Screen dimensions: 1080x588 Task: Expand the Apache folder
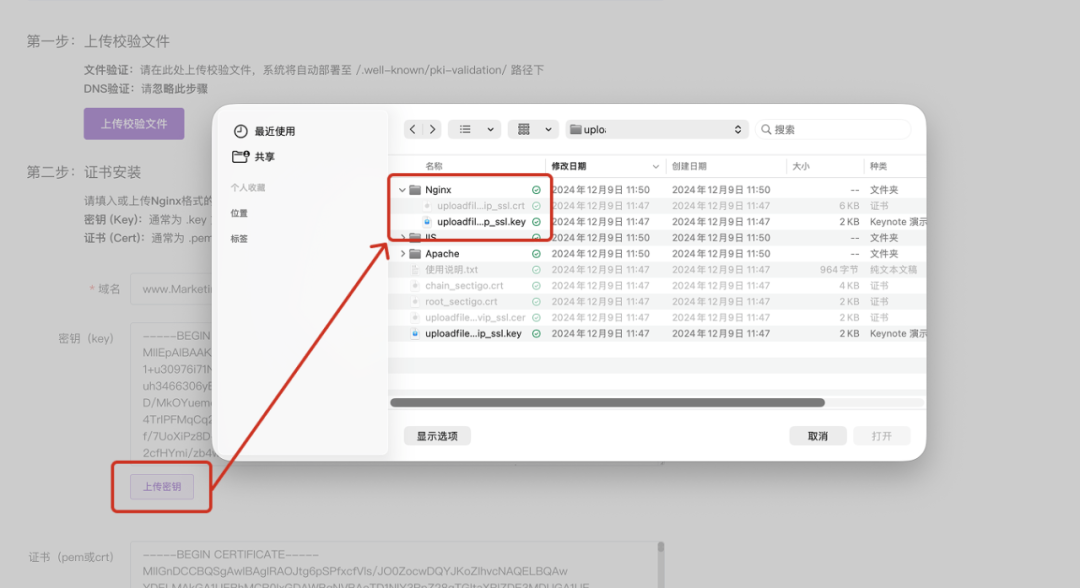coord(402,253)
